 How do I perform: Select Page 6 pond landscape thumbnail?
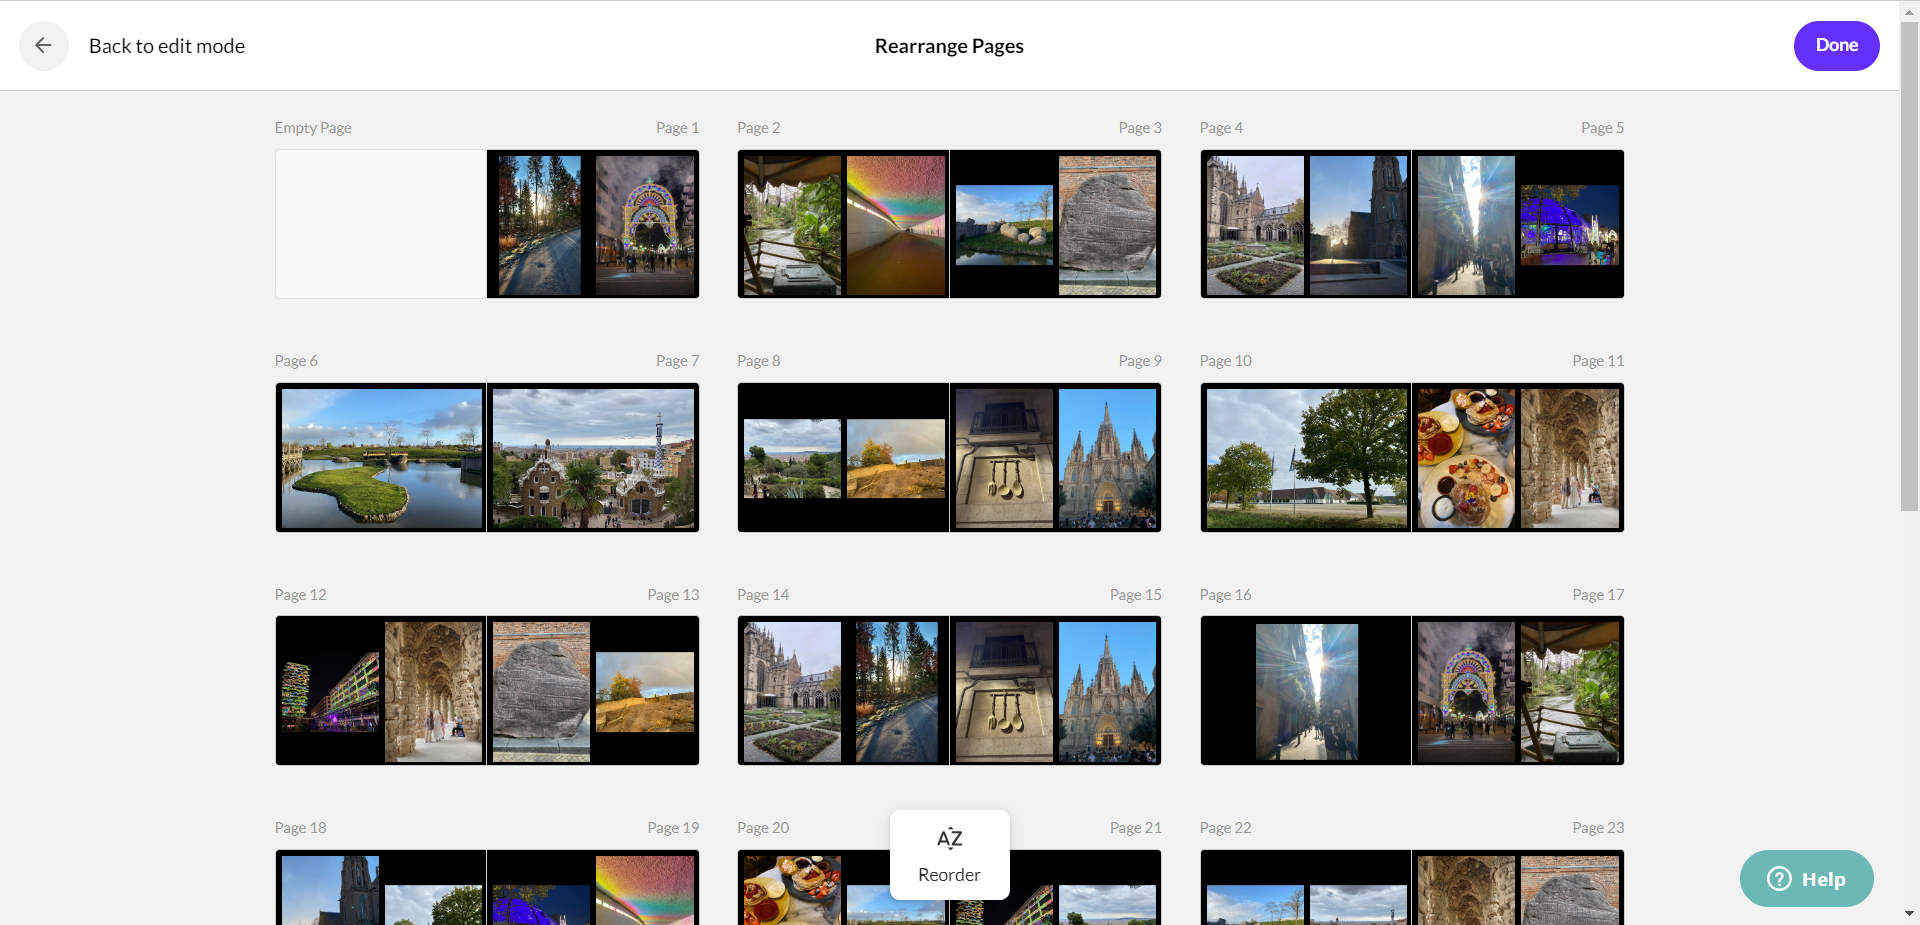[381, 458]
